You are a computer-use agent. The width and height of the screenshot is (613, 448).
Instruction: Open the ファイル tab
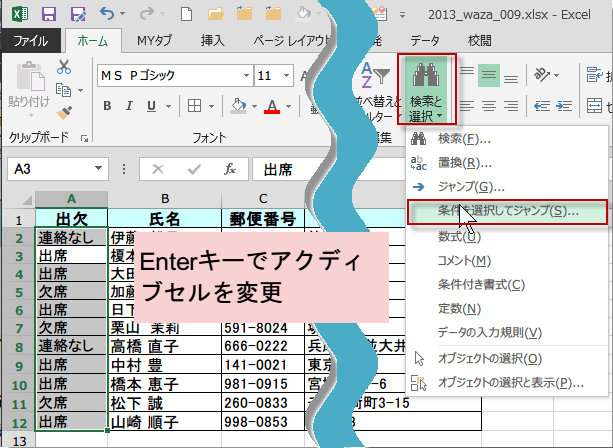pos(31,40)
